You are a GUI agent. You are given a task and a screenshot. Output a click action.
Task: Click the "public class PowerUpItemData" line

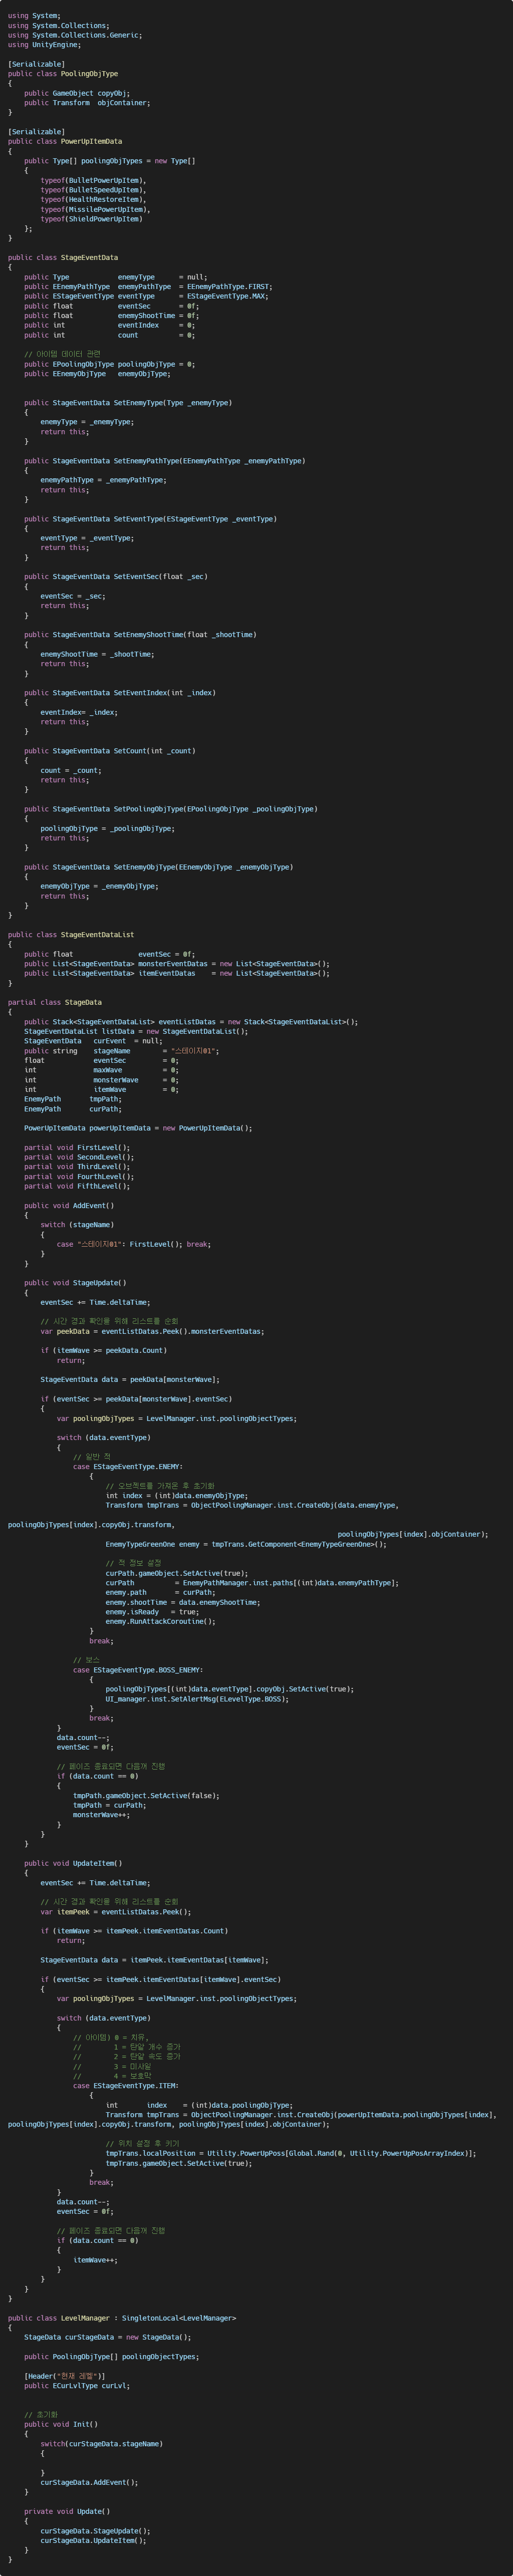pyautogui.click(x=65, y=142)
